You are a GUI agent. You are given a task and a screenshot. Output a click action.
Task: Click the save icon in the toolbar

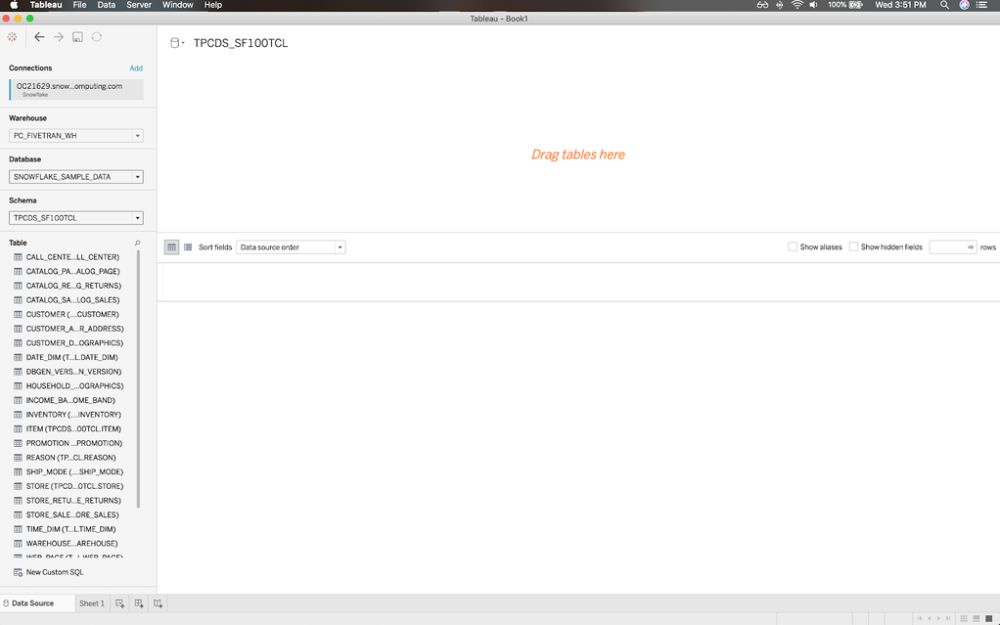click(77, 37)
